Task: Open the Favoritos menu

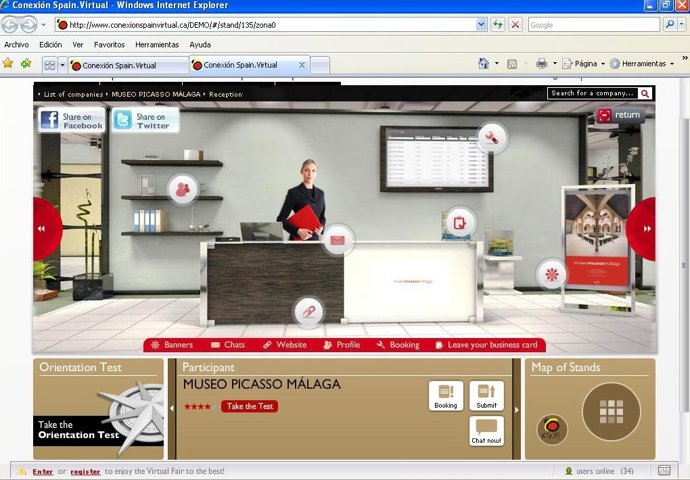Action: point(109,45)
